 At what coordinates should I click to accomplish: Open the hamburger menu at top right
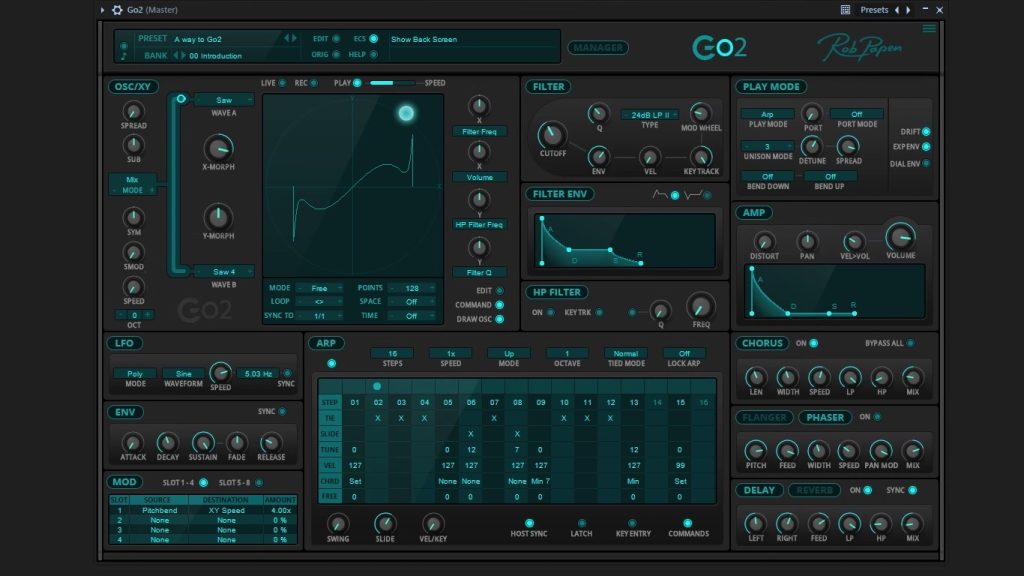pos(929,28)
